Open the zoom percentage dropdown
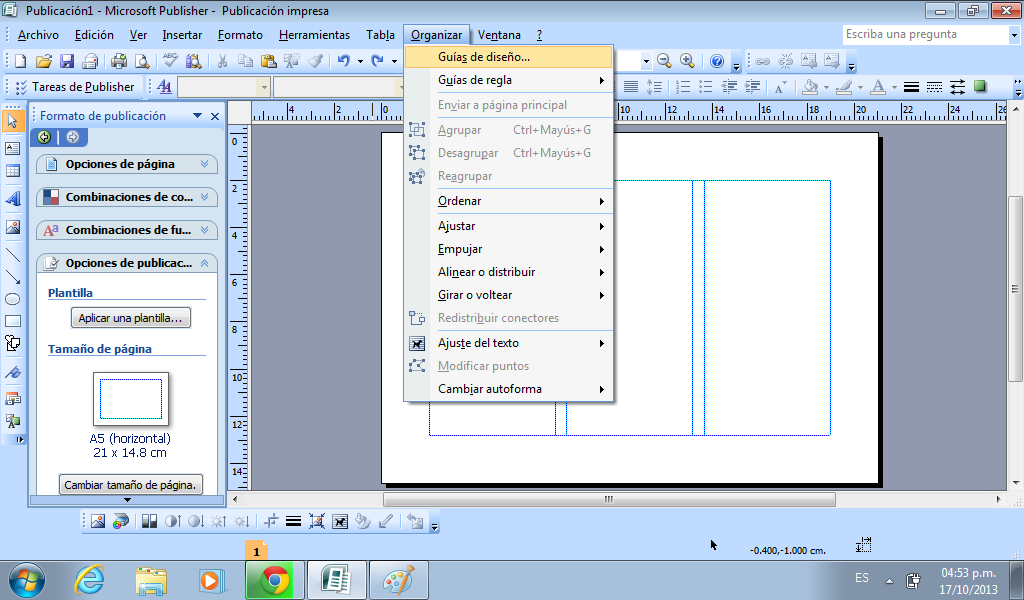 [x=646, y=61]
